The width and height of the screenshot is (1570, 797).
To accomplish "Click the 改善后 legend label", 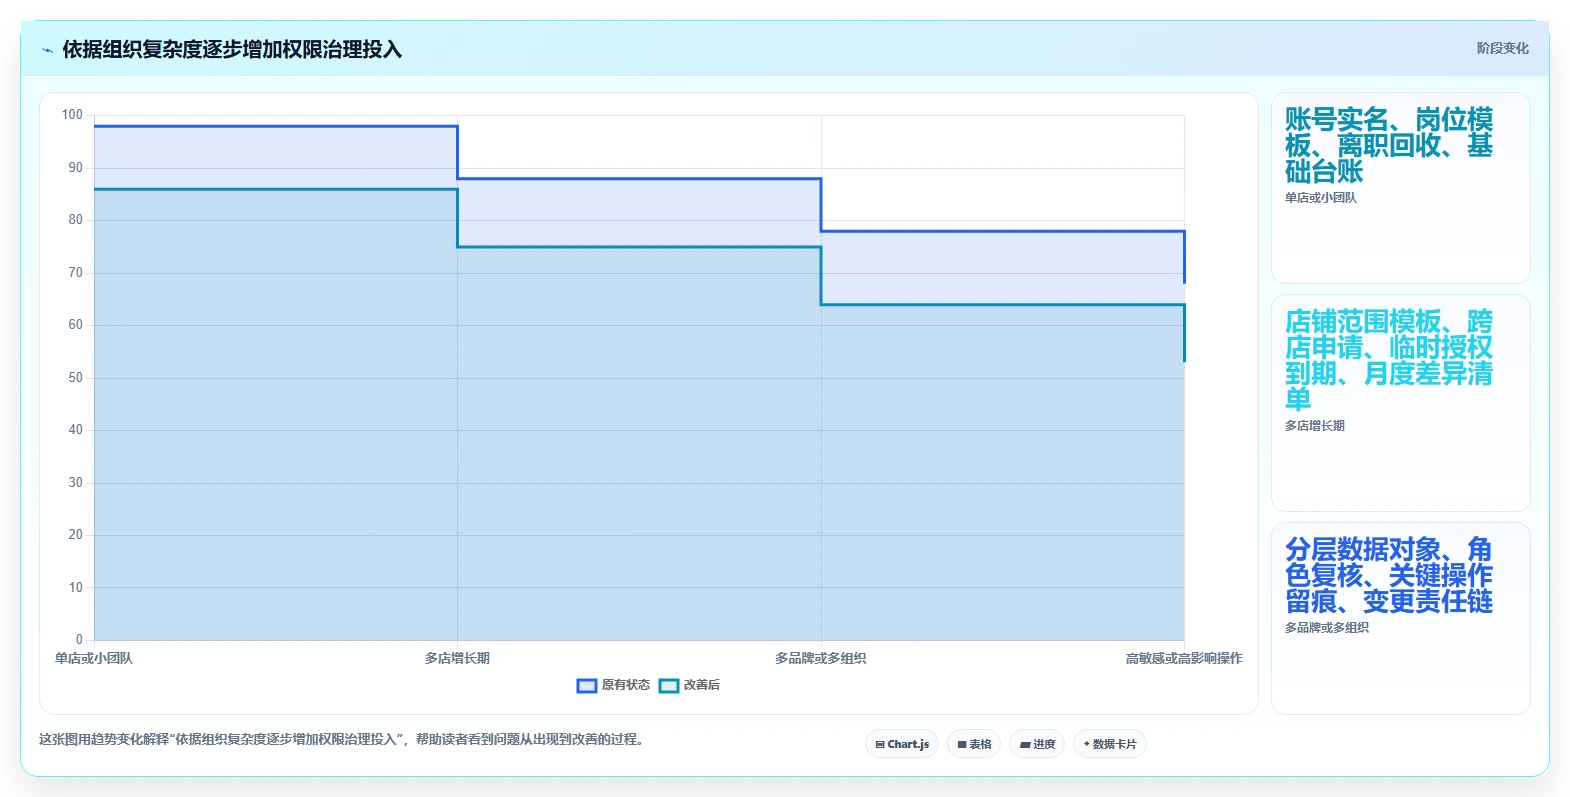I will tap(702, 686).
